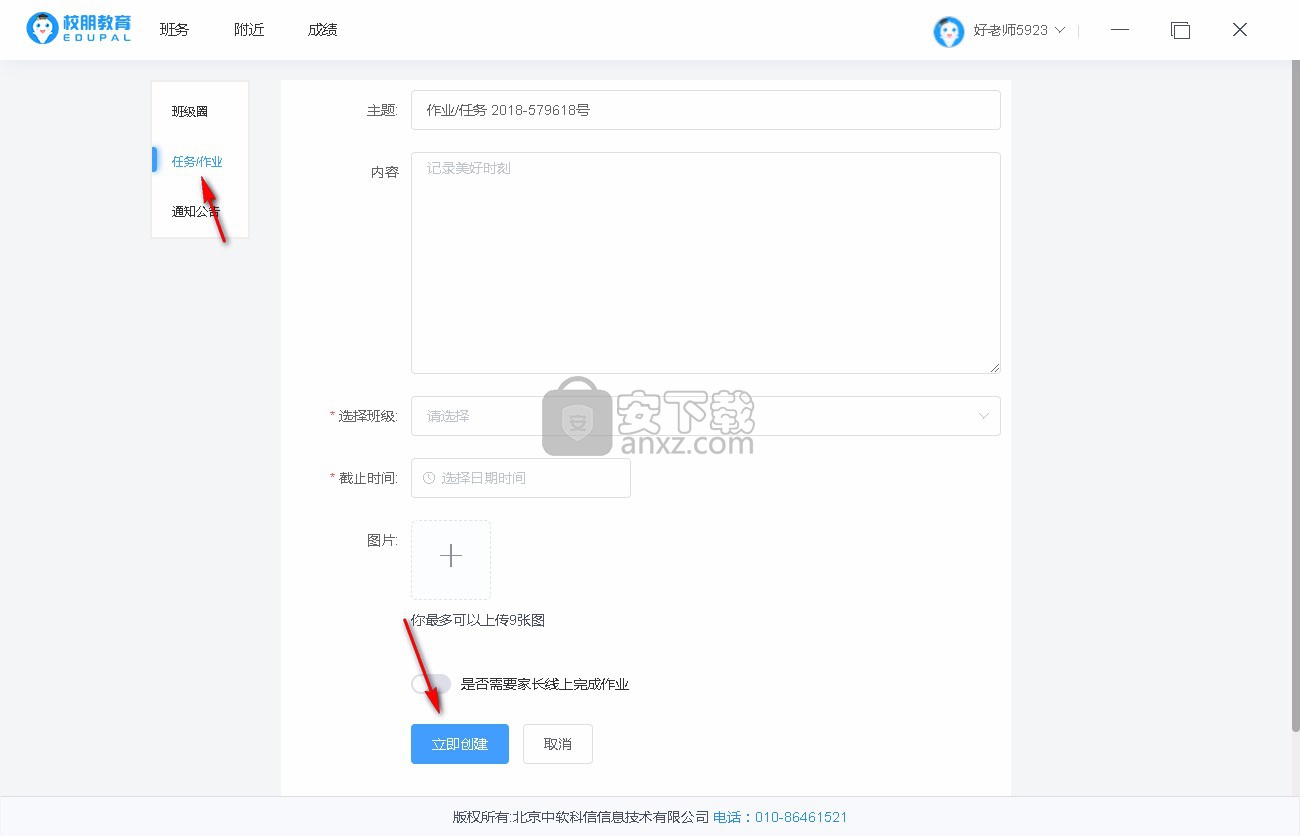The image size is (1300, 836).
Task: Click the EDUPAL penguin logo
Action: click(78, 29)
